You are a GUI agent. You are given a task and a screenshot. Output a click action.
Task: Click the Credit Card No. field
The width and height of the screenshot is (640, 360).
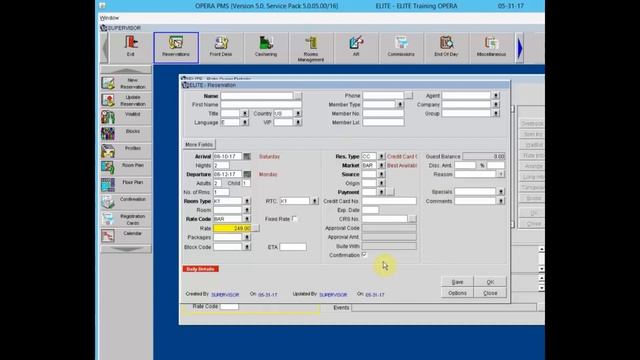(389, 201)
